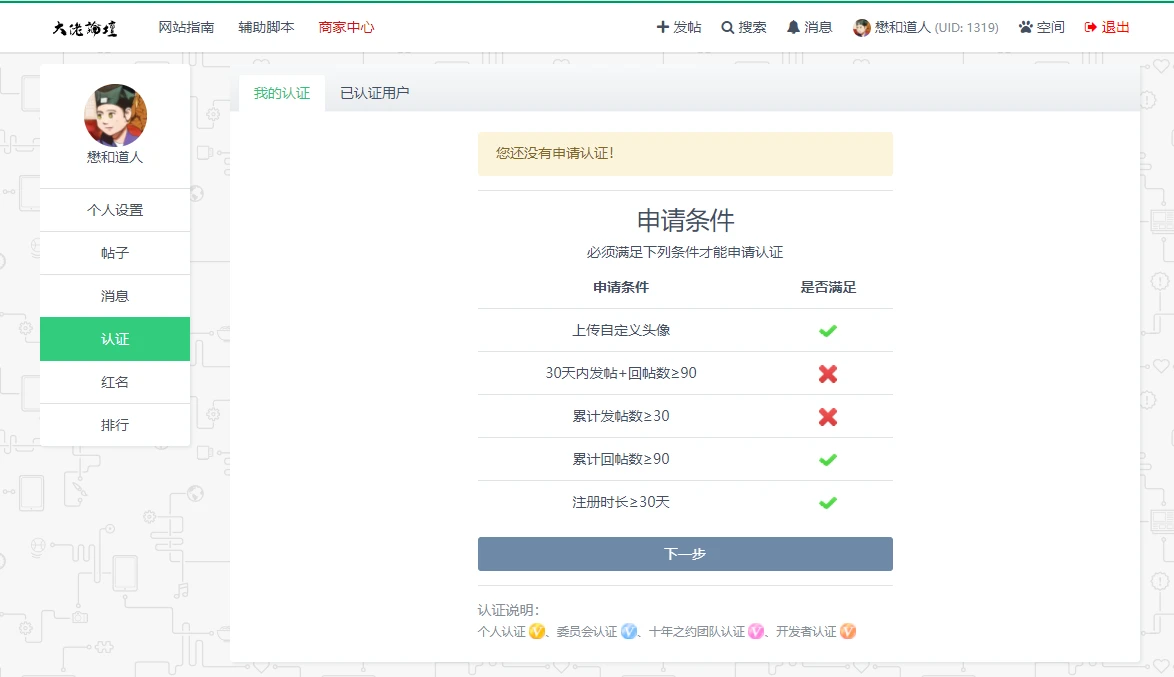Open search via the magnifier icon
This screenshot has height=677, width=1174.
[727, 28]
